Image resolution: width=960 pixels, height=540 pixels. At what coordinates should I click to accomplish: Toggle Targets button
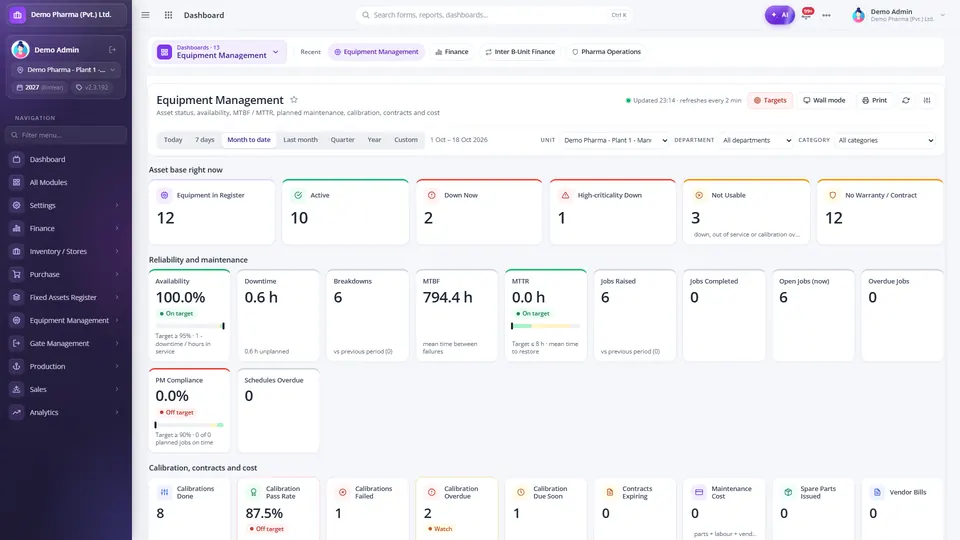click(x=770, y=100)
